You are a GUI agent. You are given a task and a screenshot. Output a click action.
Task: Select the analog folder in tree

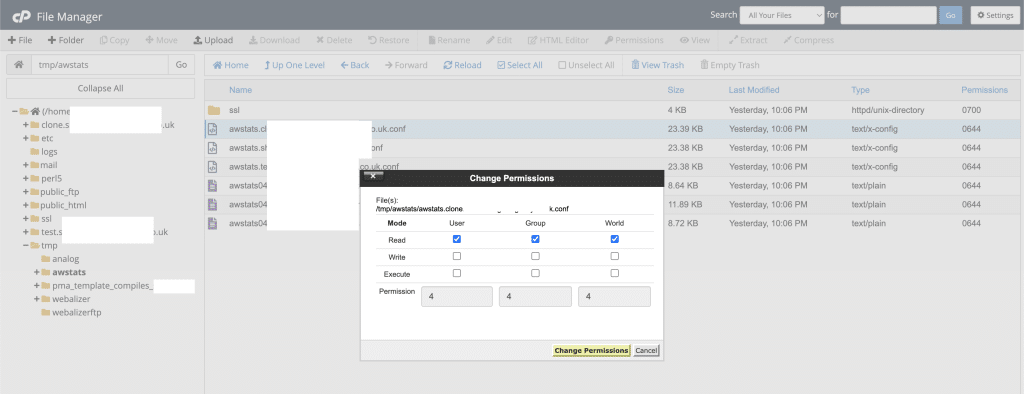tap(65, 259)
